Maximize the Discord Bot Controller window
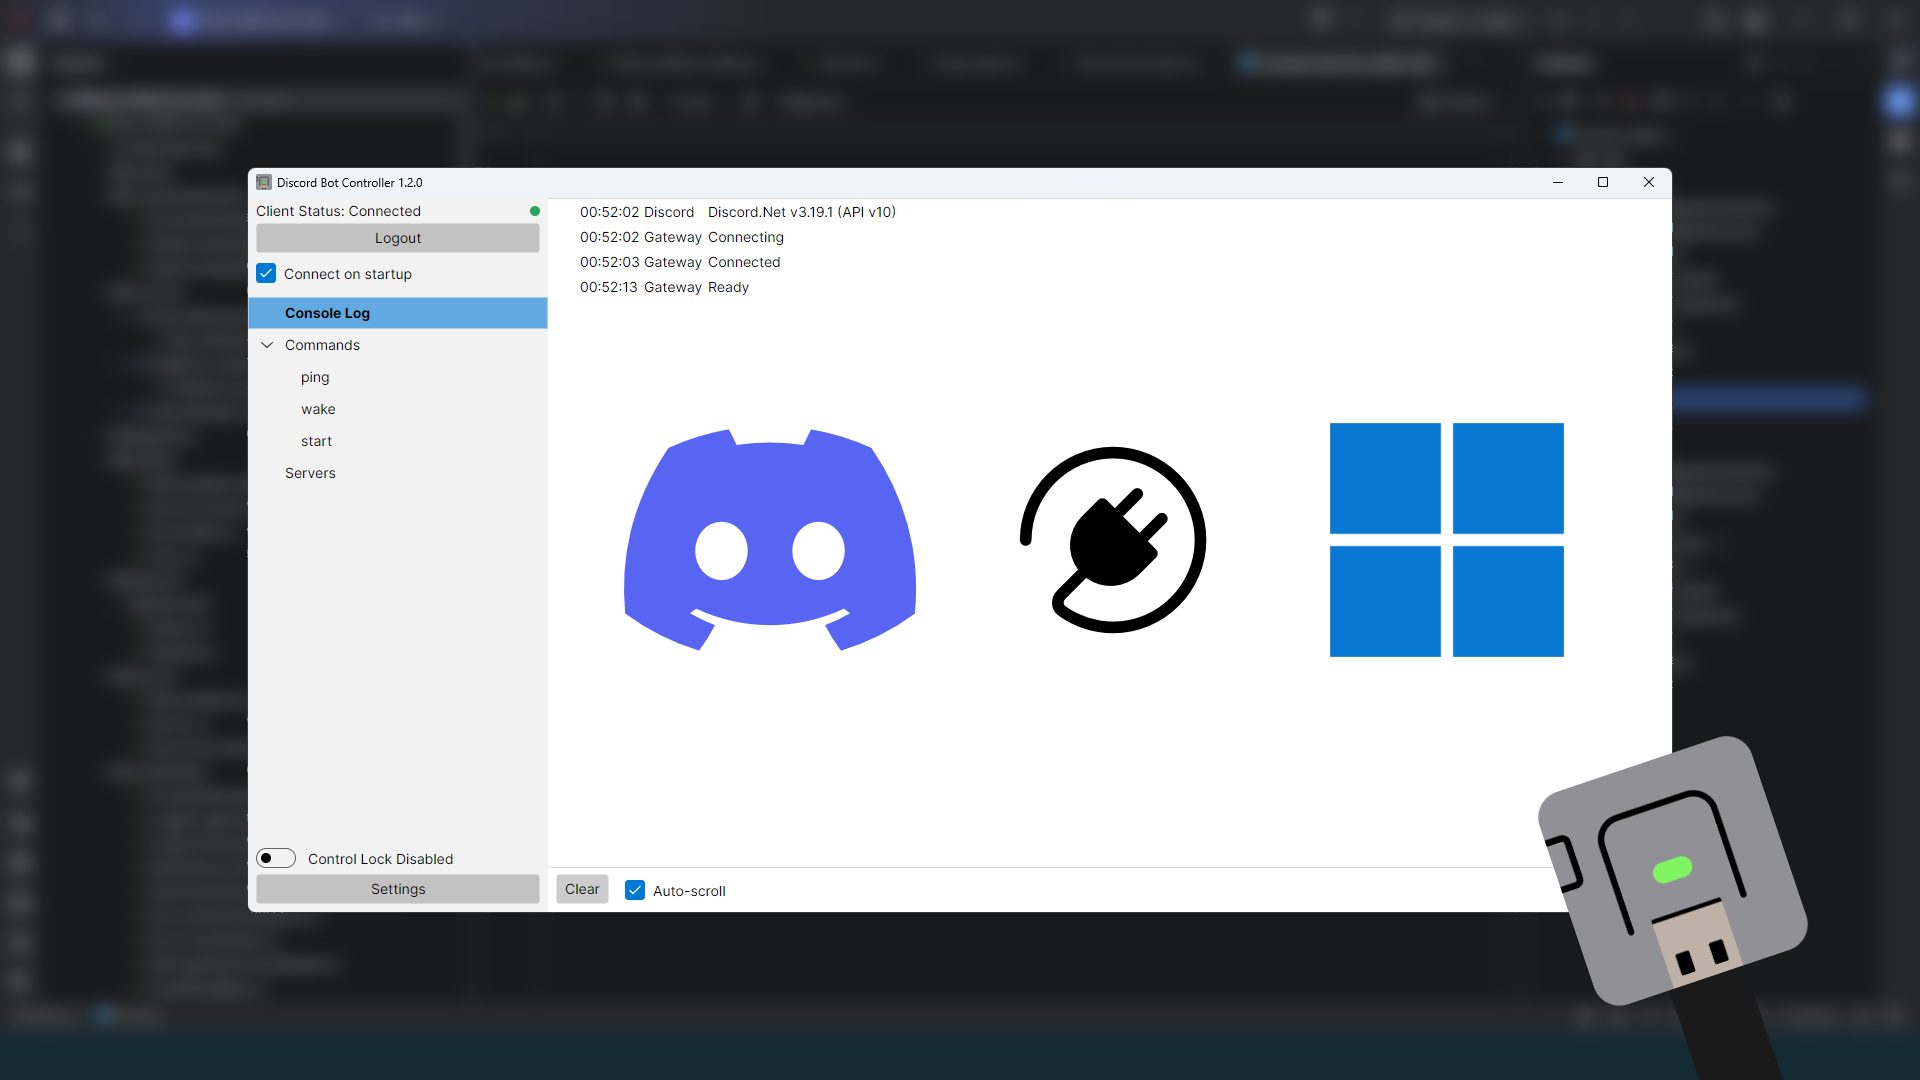 click(x=1603, y=182)
